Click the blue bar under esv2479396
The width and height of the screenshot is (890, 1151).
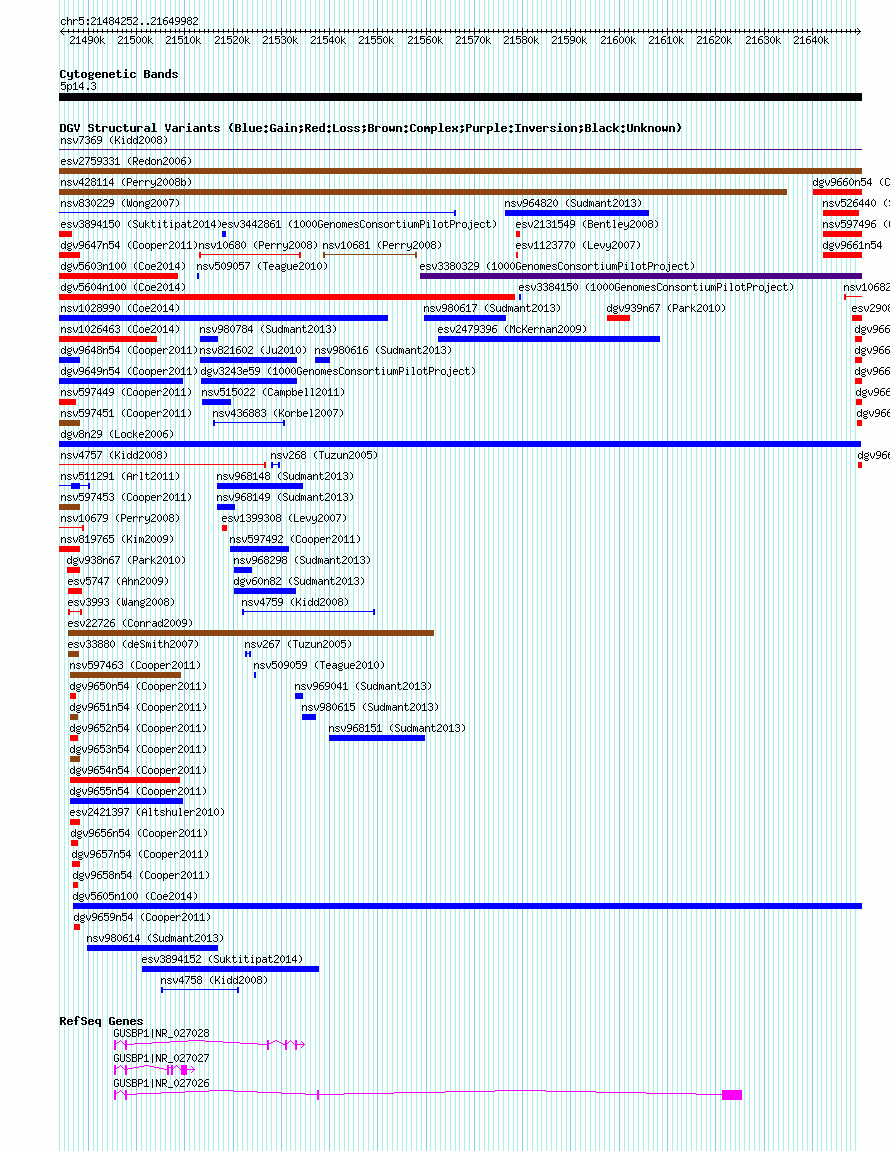click(549, 339)
